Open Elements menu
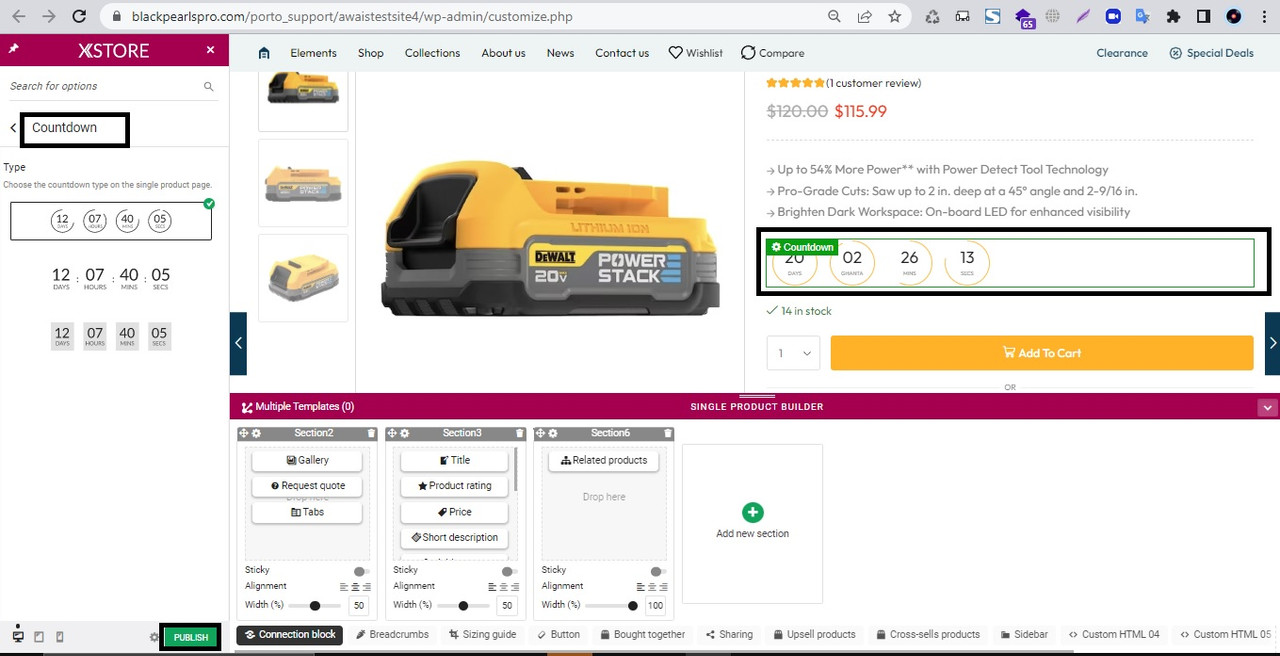Image resolution: width=1280 pixels, height=656 pixels. [313, 53]
